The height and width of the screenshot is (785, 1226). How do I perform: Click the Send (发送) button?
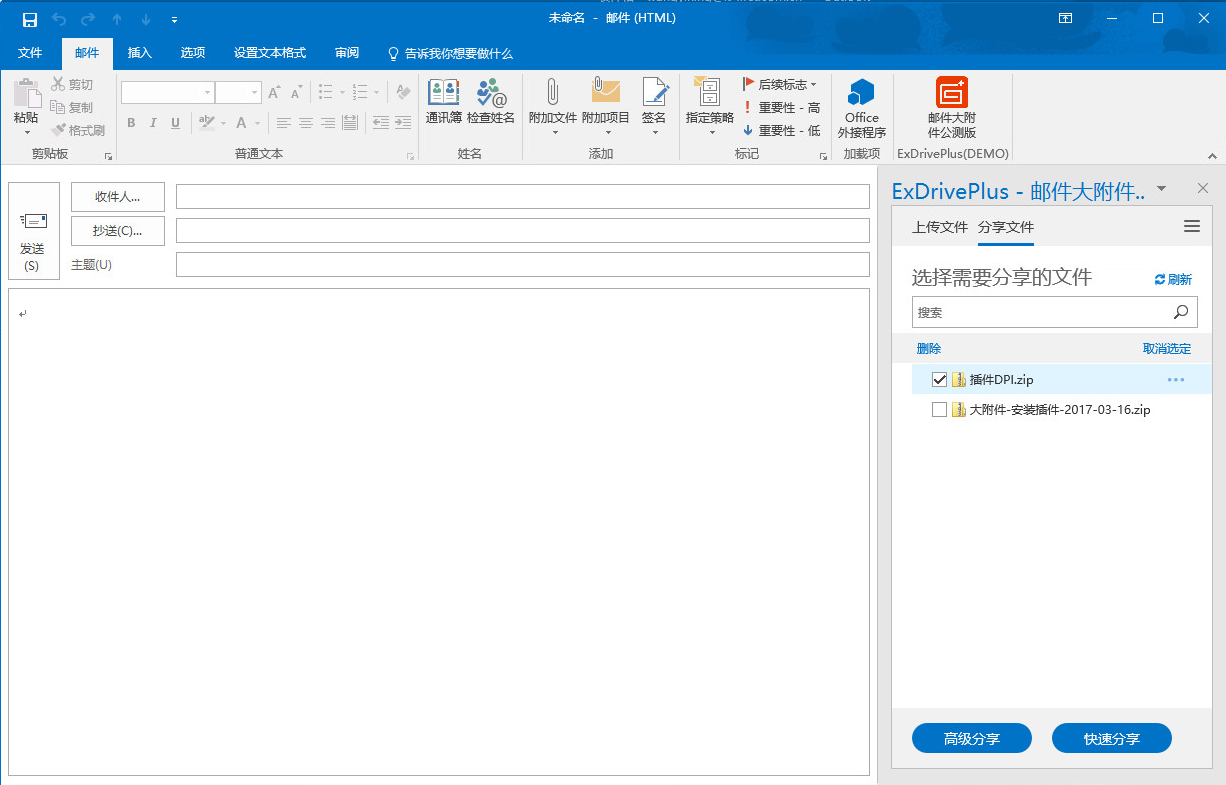point(34,231)
